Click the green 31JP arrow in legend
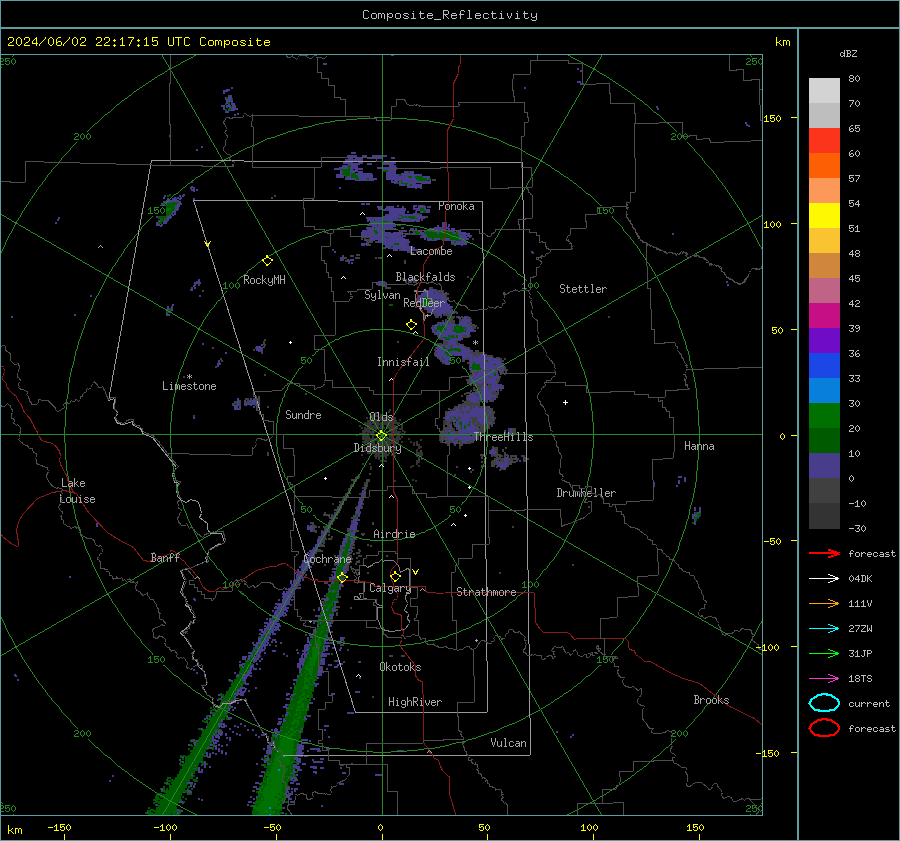900x841 pixels. coord(824,653)
